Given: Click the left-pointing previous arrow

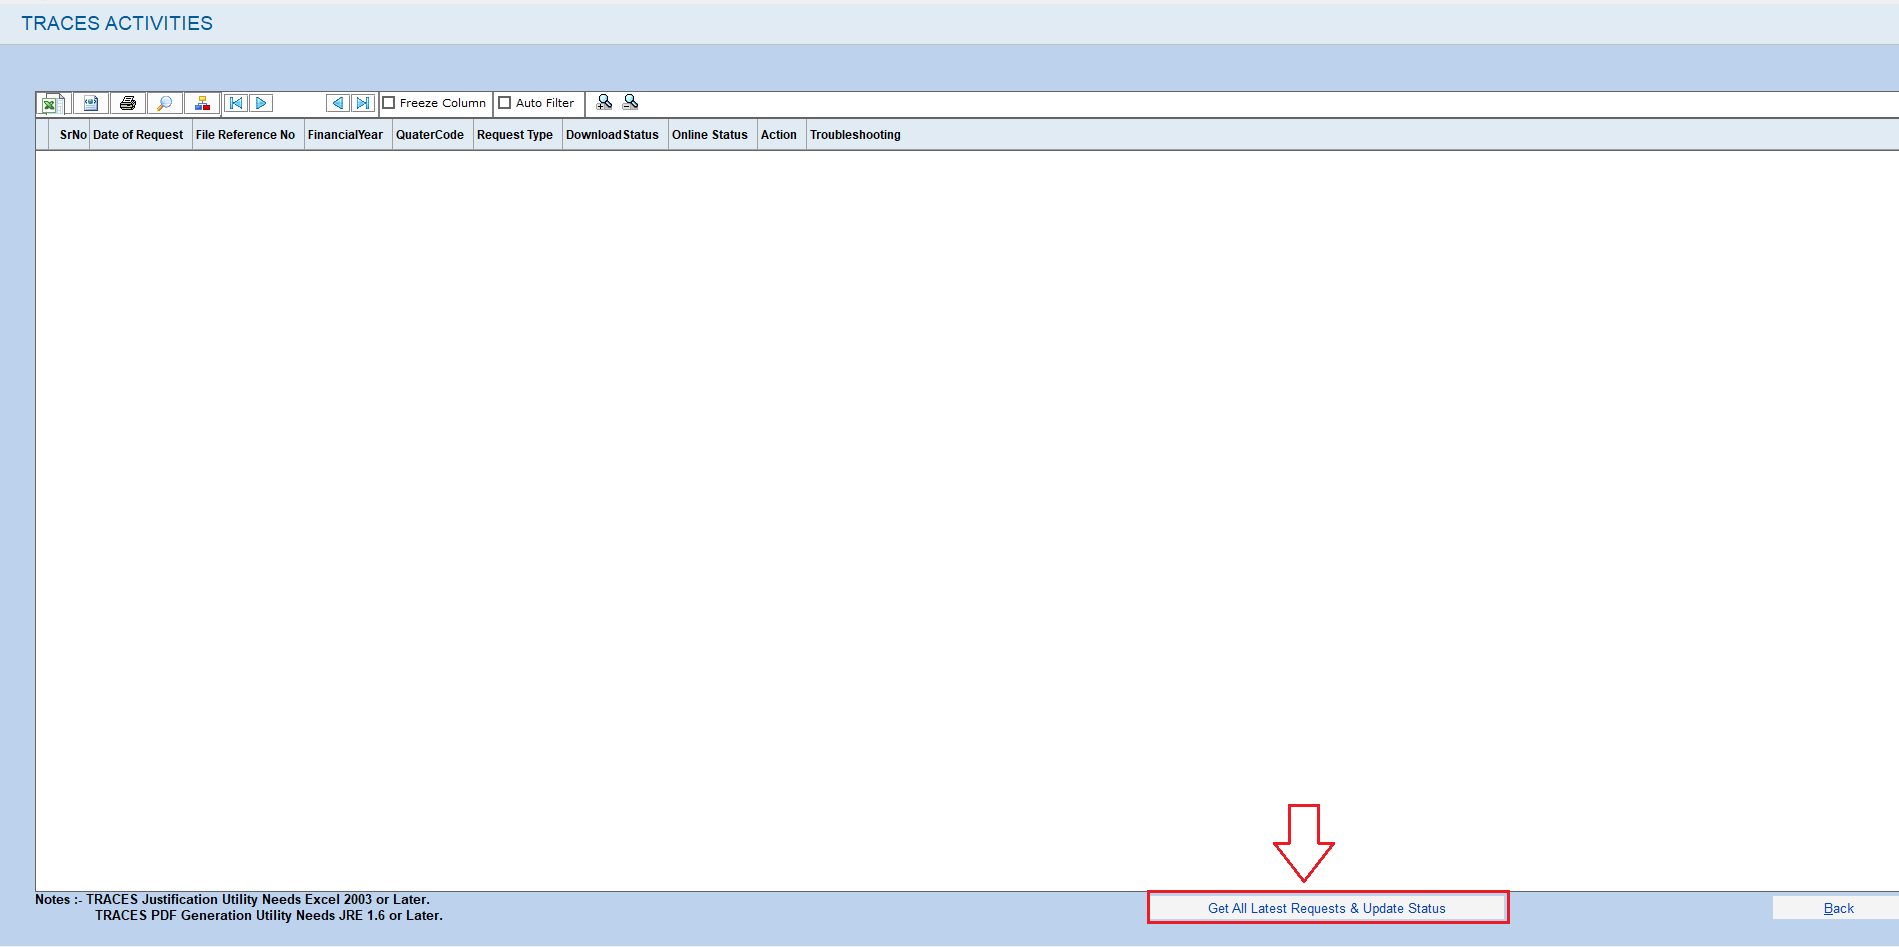Looking at the screenshot, I should pos(338,103).
